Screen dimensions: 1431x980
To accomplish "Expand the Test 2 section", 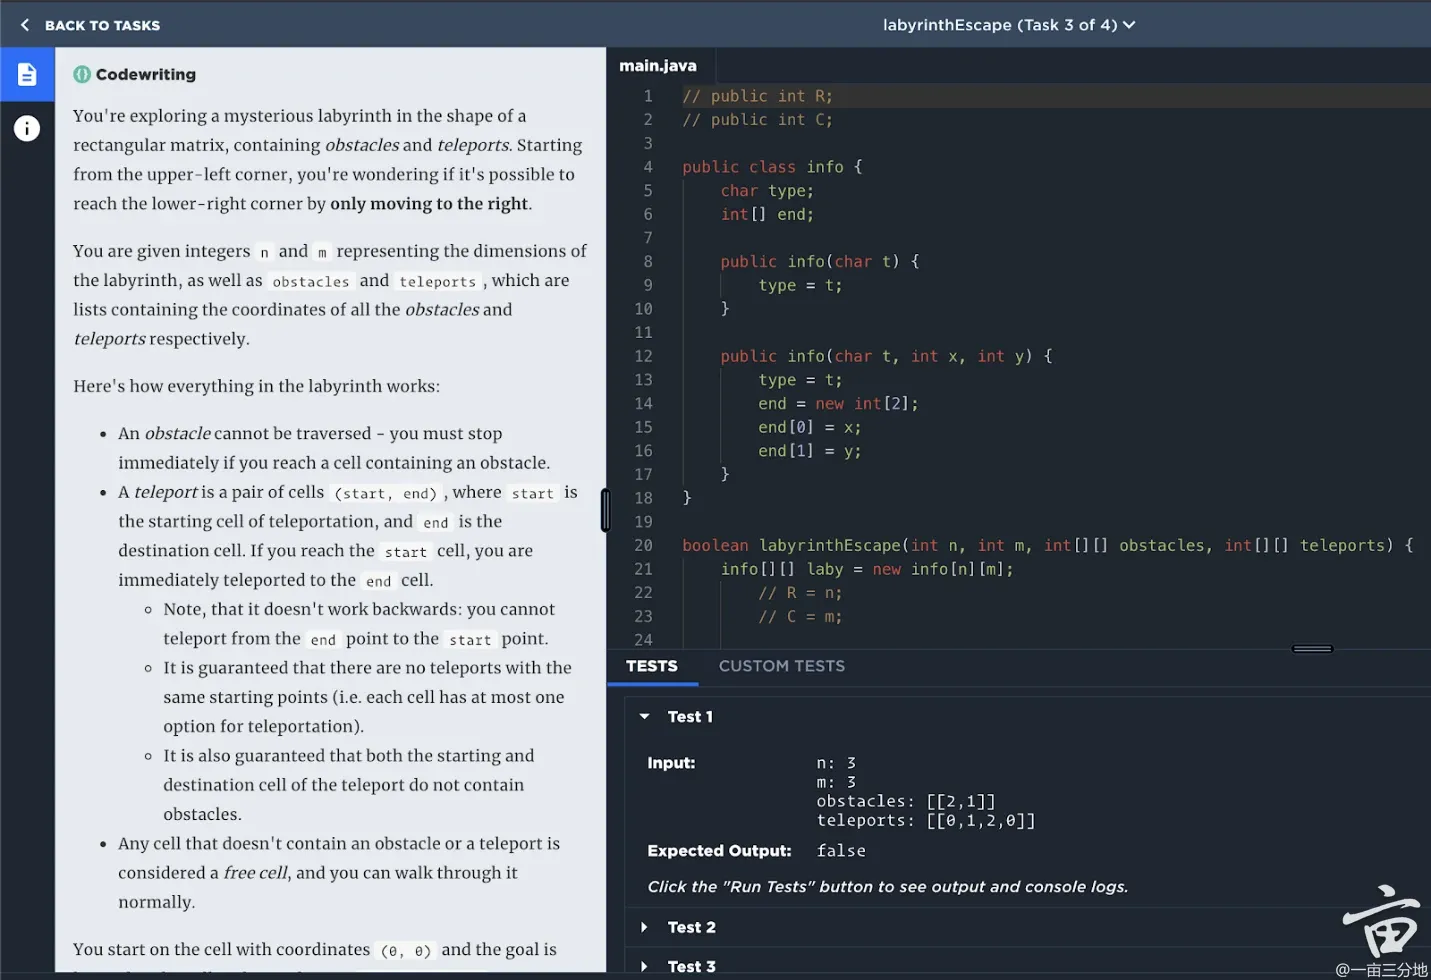I will point(644,928).
